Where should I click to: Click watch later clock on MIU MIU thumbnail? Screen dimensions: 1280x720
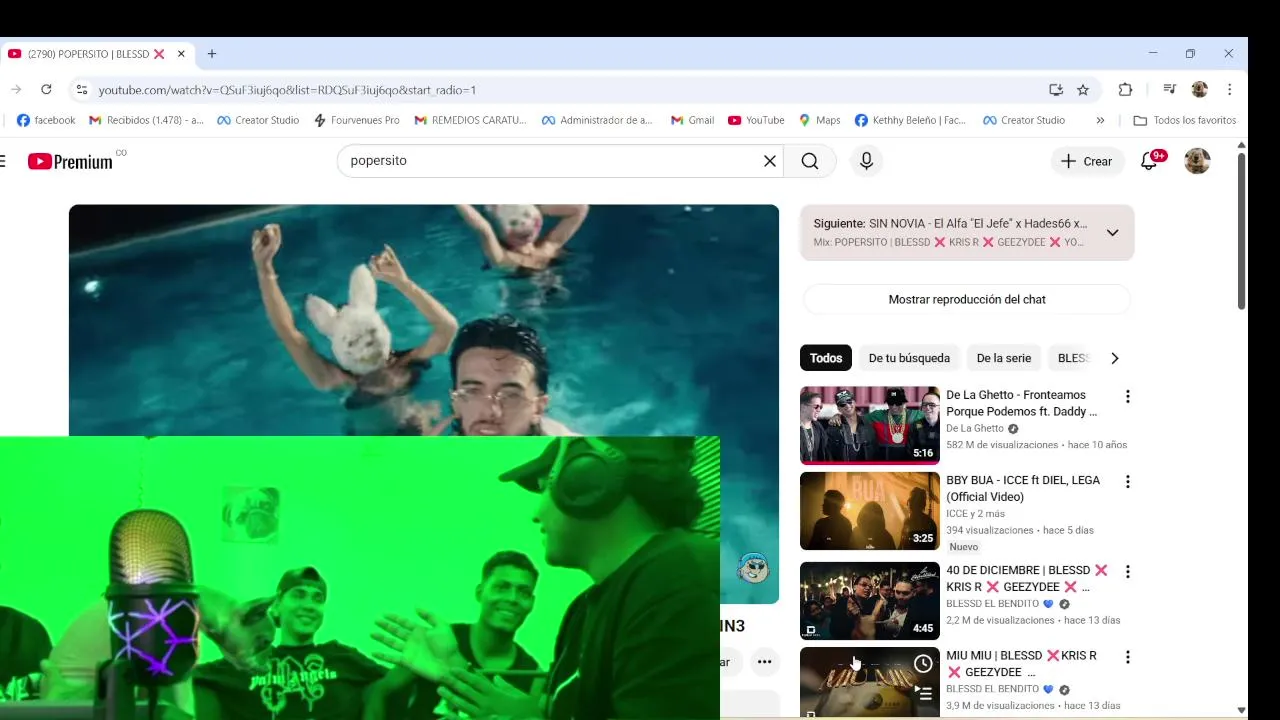tap(923, 664)
